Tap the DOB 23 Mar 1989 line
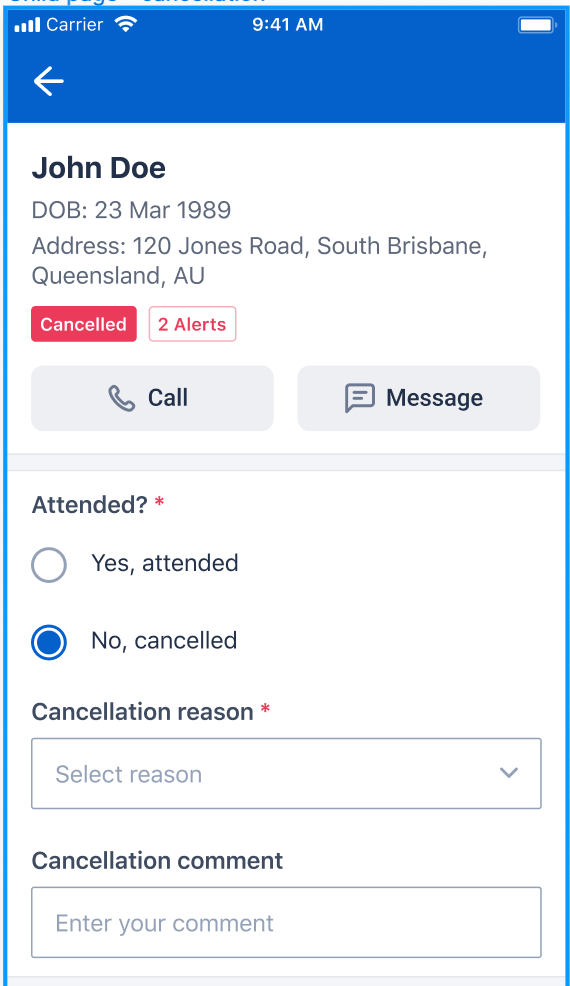Screen dimensions: 570x986 click(131, 210)
